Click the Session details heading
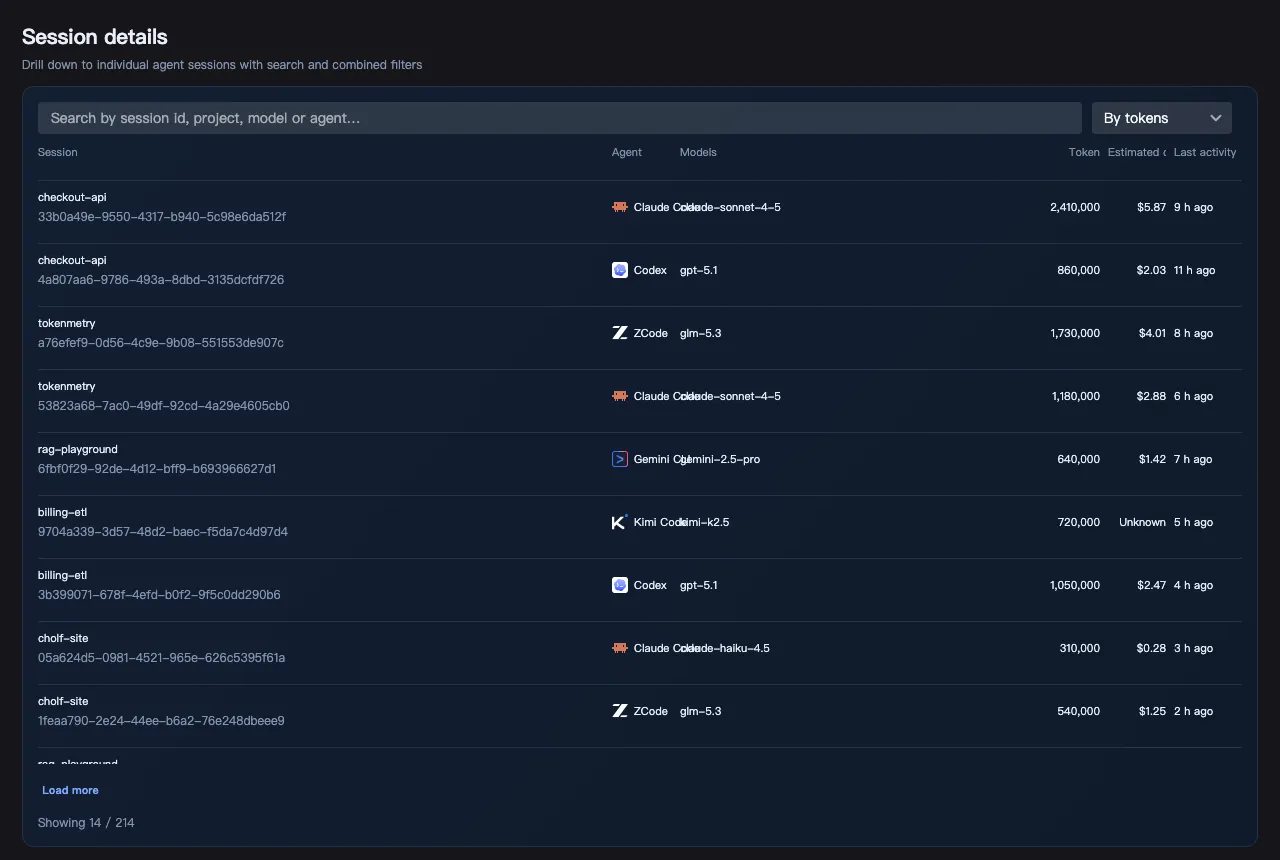 [x=95, y=37]
